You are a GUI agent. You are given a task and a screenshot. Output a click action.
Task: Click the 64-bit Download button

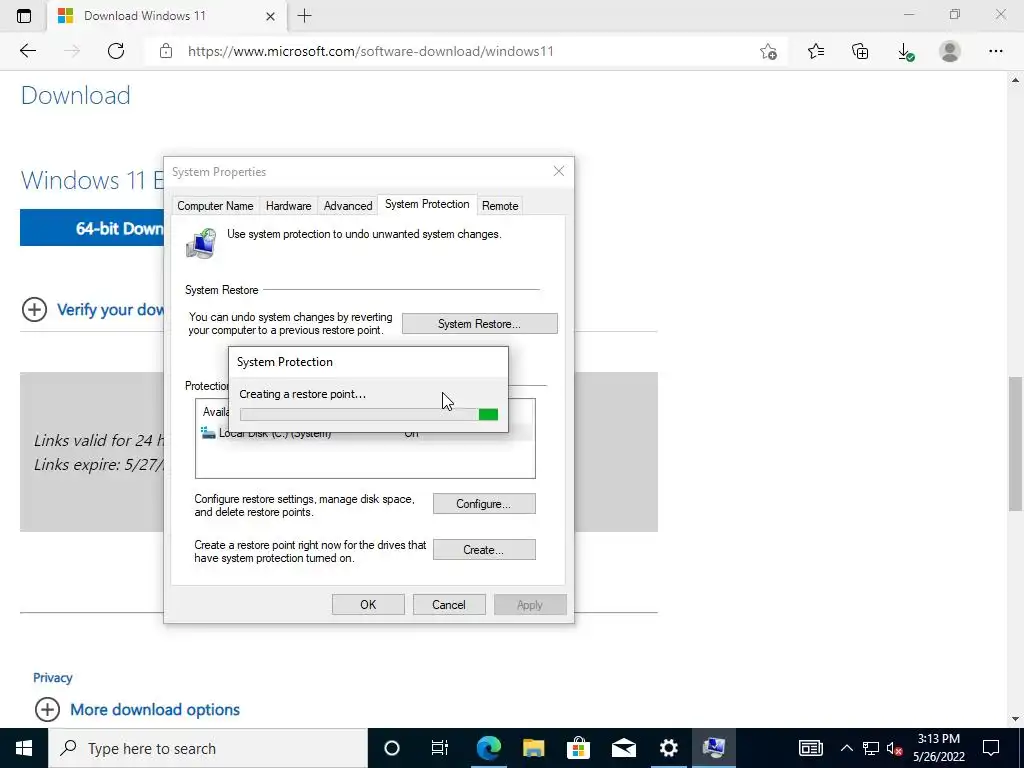92,228
